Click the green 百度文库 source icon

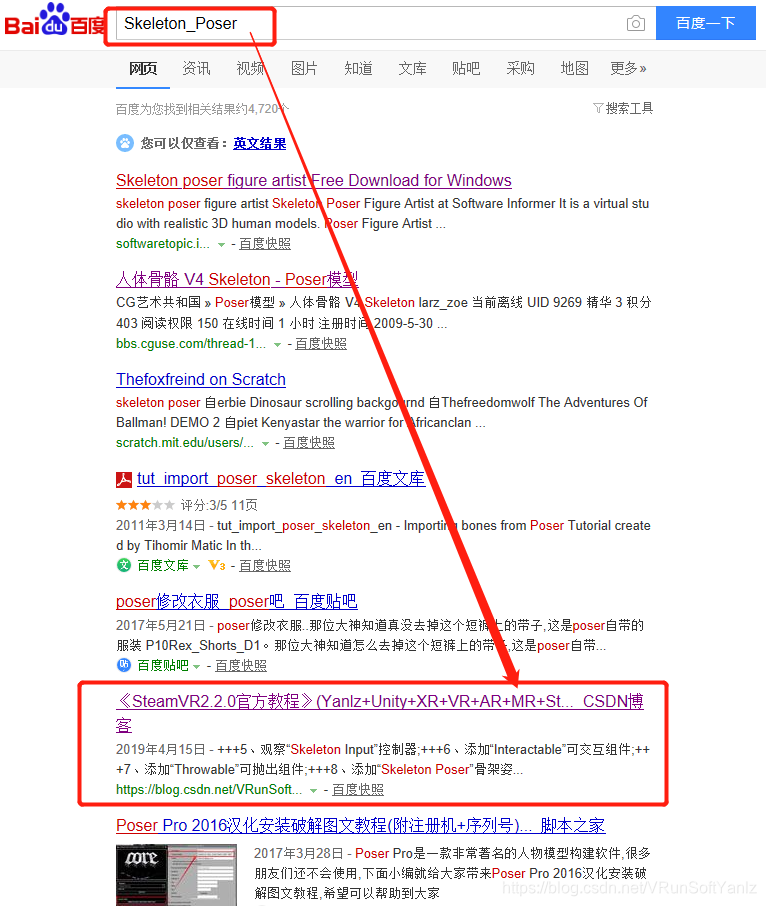pyautogui.click(x=124, y=565)
